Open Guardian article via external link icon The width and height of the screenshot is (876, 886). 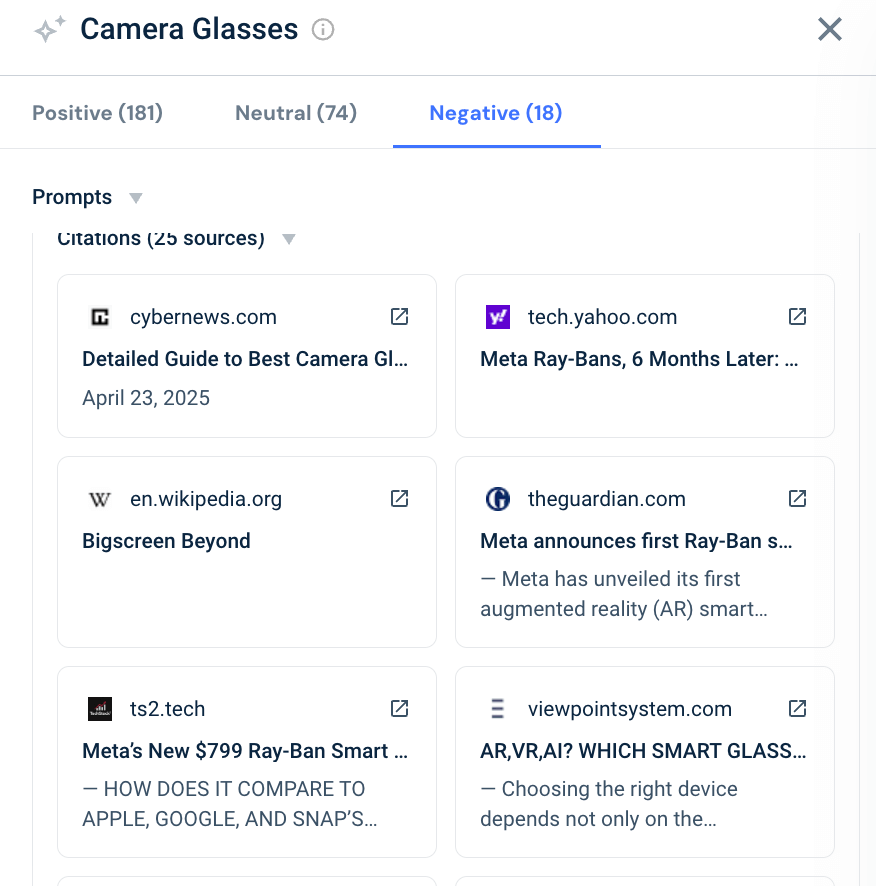(797, 498)
